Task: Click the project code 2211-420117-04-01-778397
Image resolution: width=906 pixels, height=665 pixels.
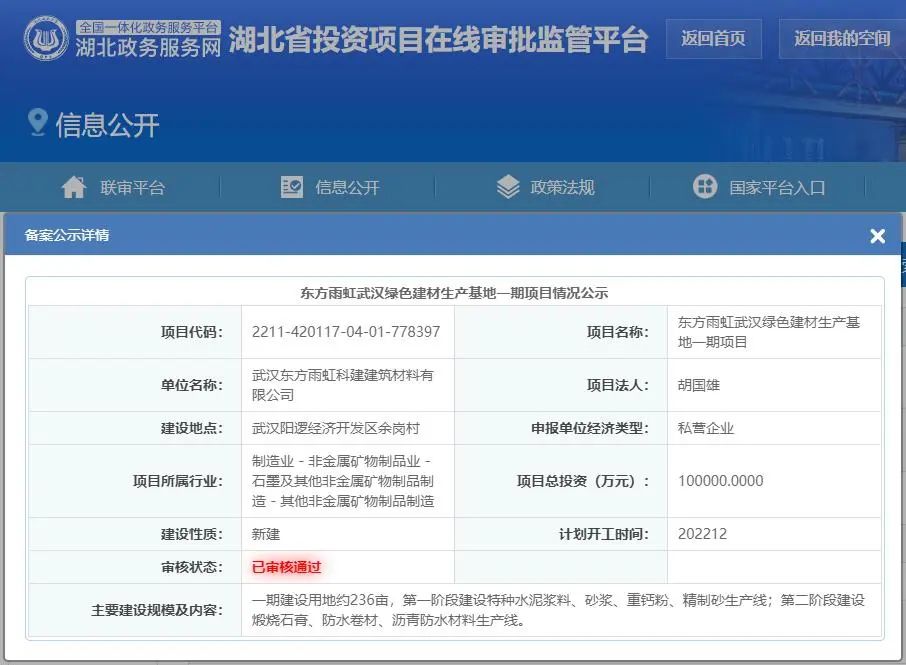Action: 346,332
